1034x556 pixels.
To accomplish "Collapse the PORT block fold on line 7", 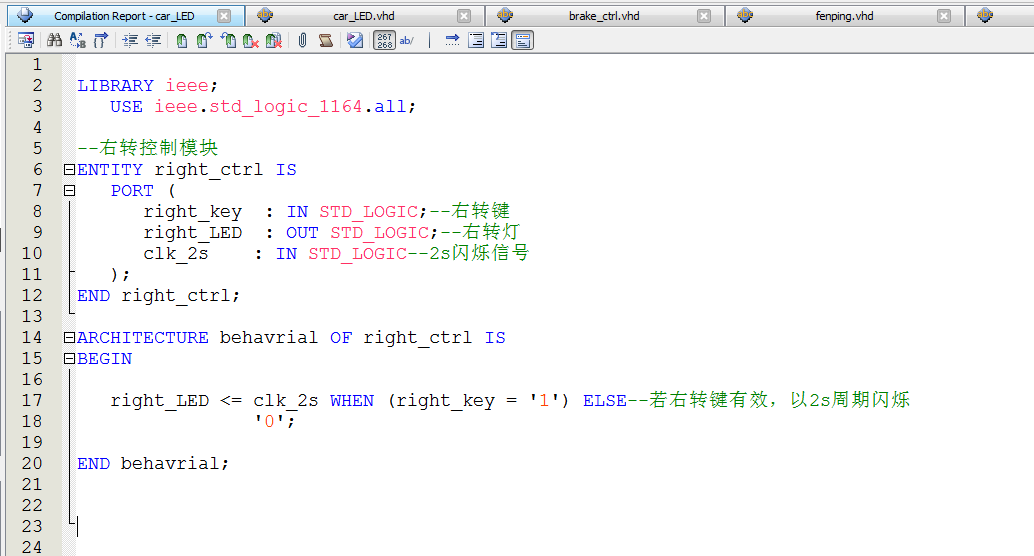I will 69,191.
